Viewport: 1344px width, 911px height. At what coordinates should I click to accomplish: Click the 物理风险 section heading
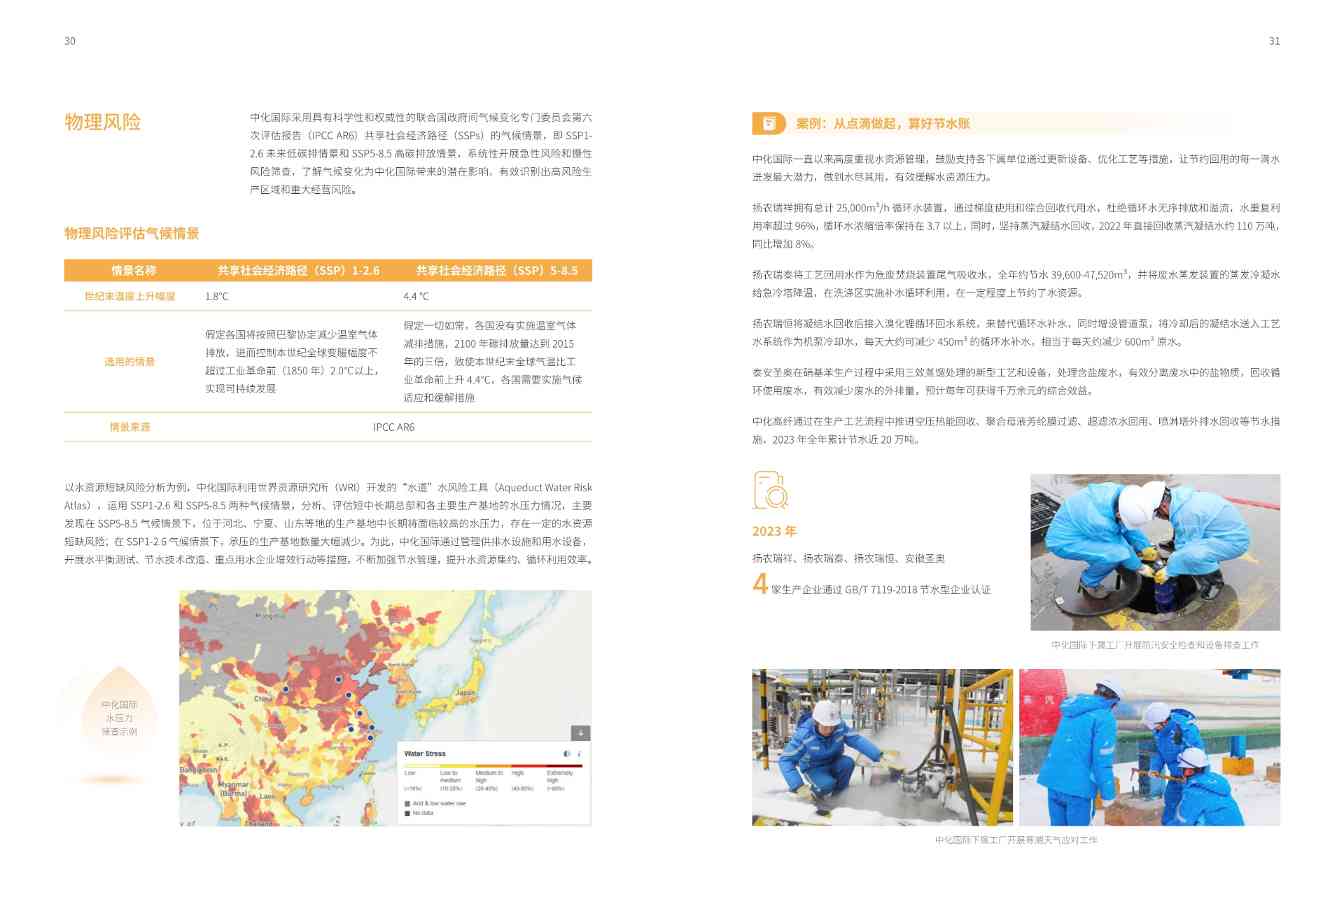tap(103, 122)
